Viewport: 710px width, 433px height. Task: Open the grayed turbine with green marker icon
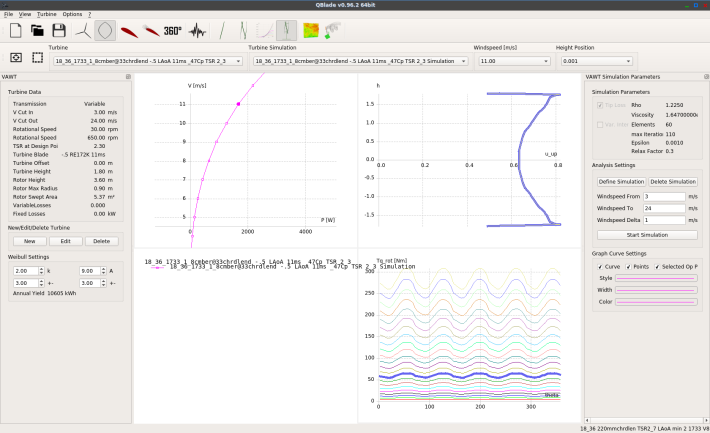pos(333,31)
